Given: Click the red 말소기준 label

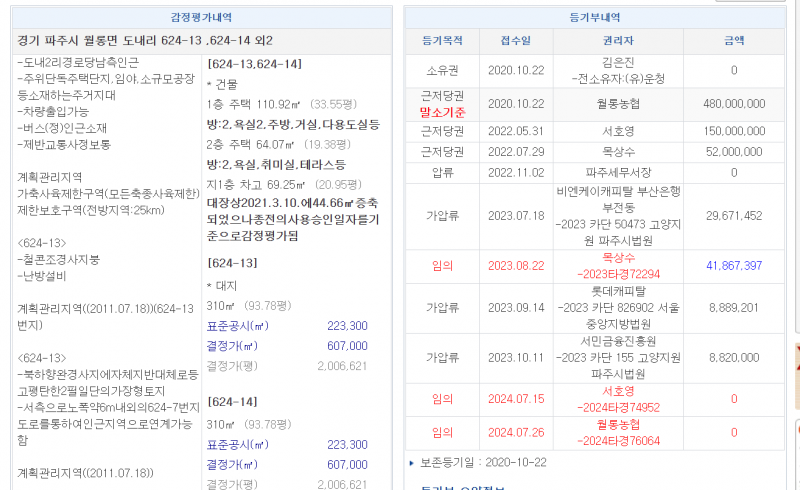Looking at the screenshot, I should coord(442,112).
